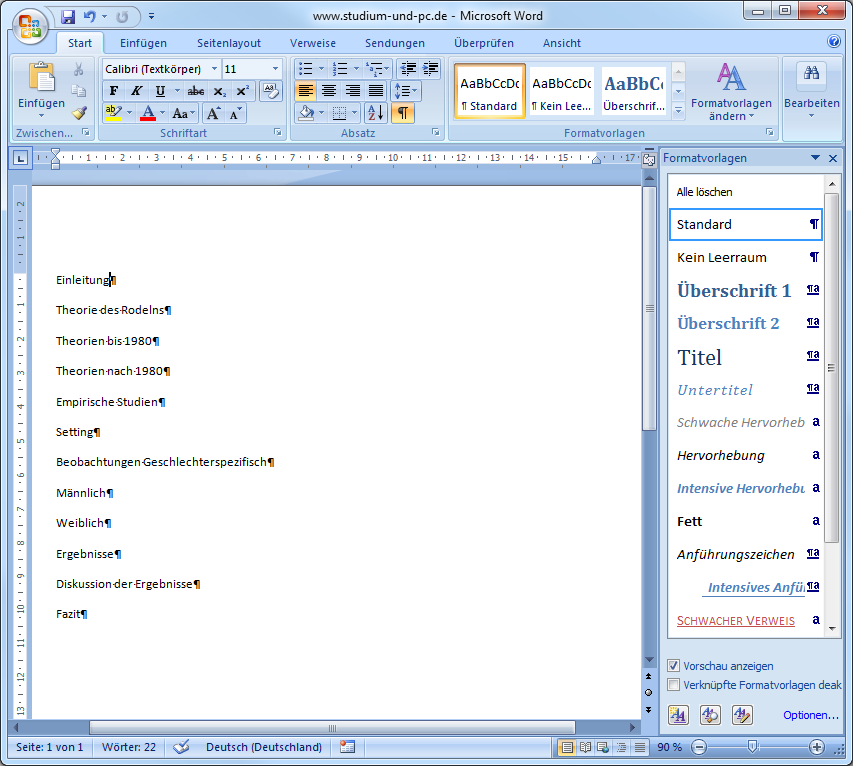Viewport: 853px width, 766px height.
Task: Open Manage Styles icon
Action: pos(743,715)
